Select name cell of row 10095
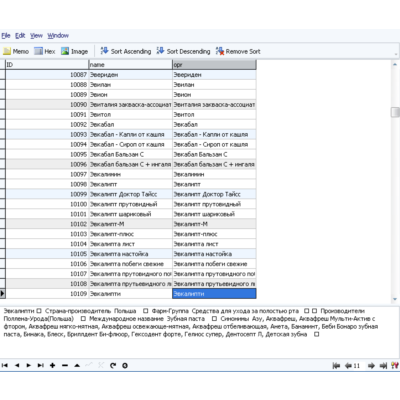This screenshot has width=400, height=400. 131,154
